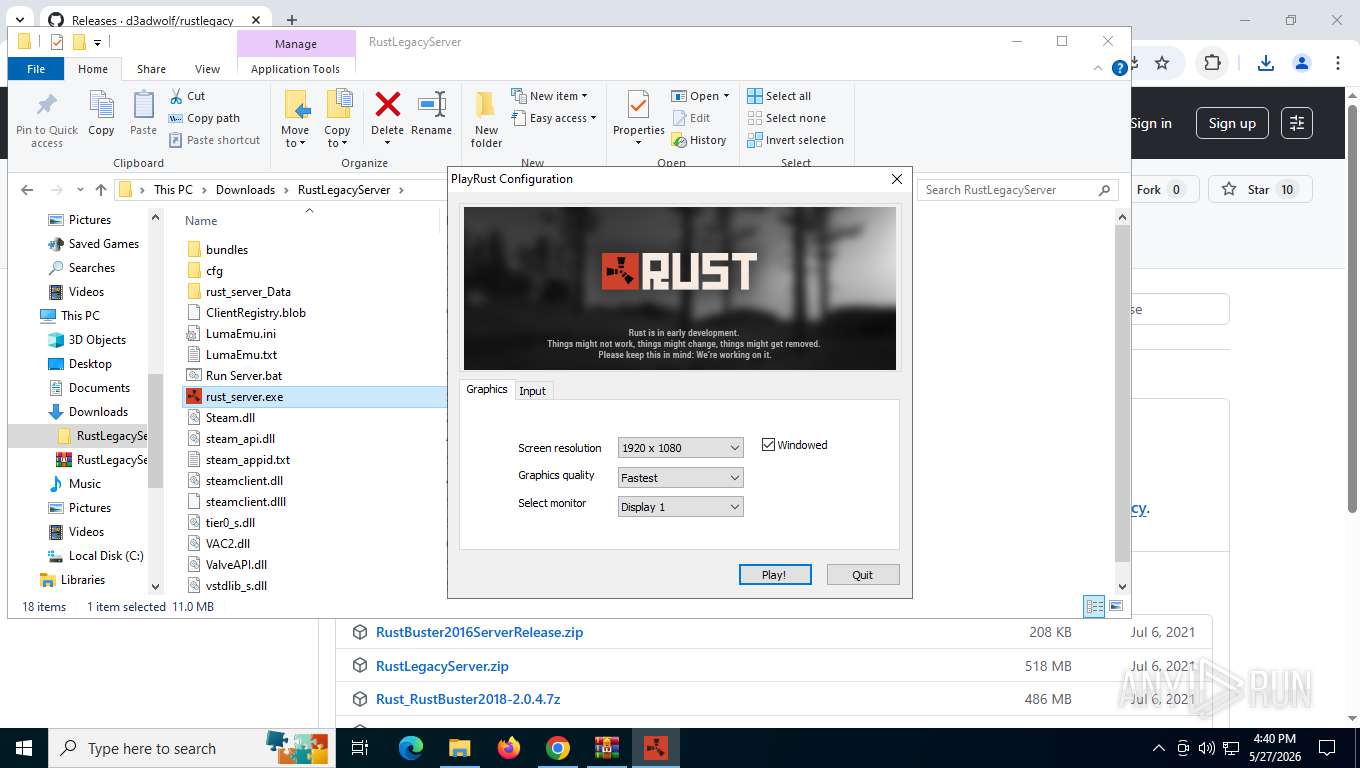The width and height of the screenshot is (1360, 768).
Task: Click the Quit button
Action: click(862, 575)
